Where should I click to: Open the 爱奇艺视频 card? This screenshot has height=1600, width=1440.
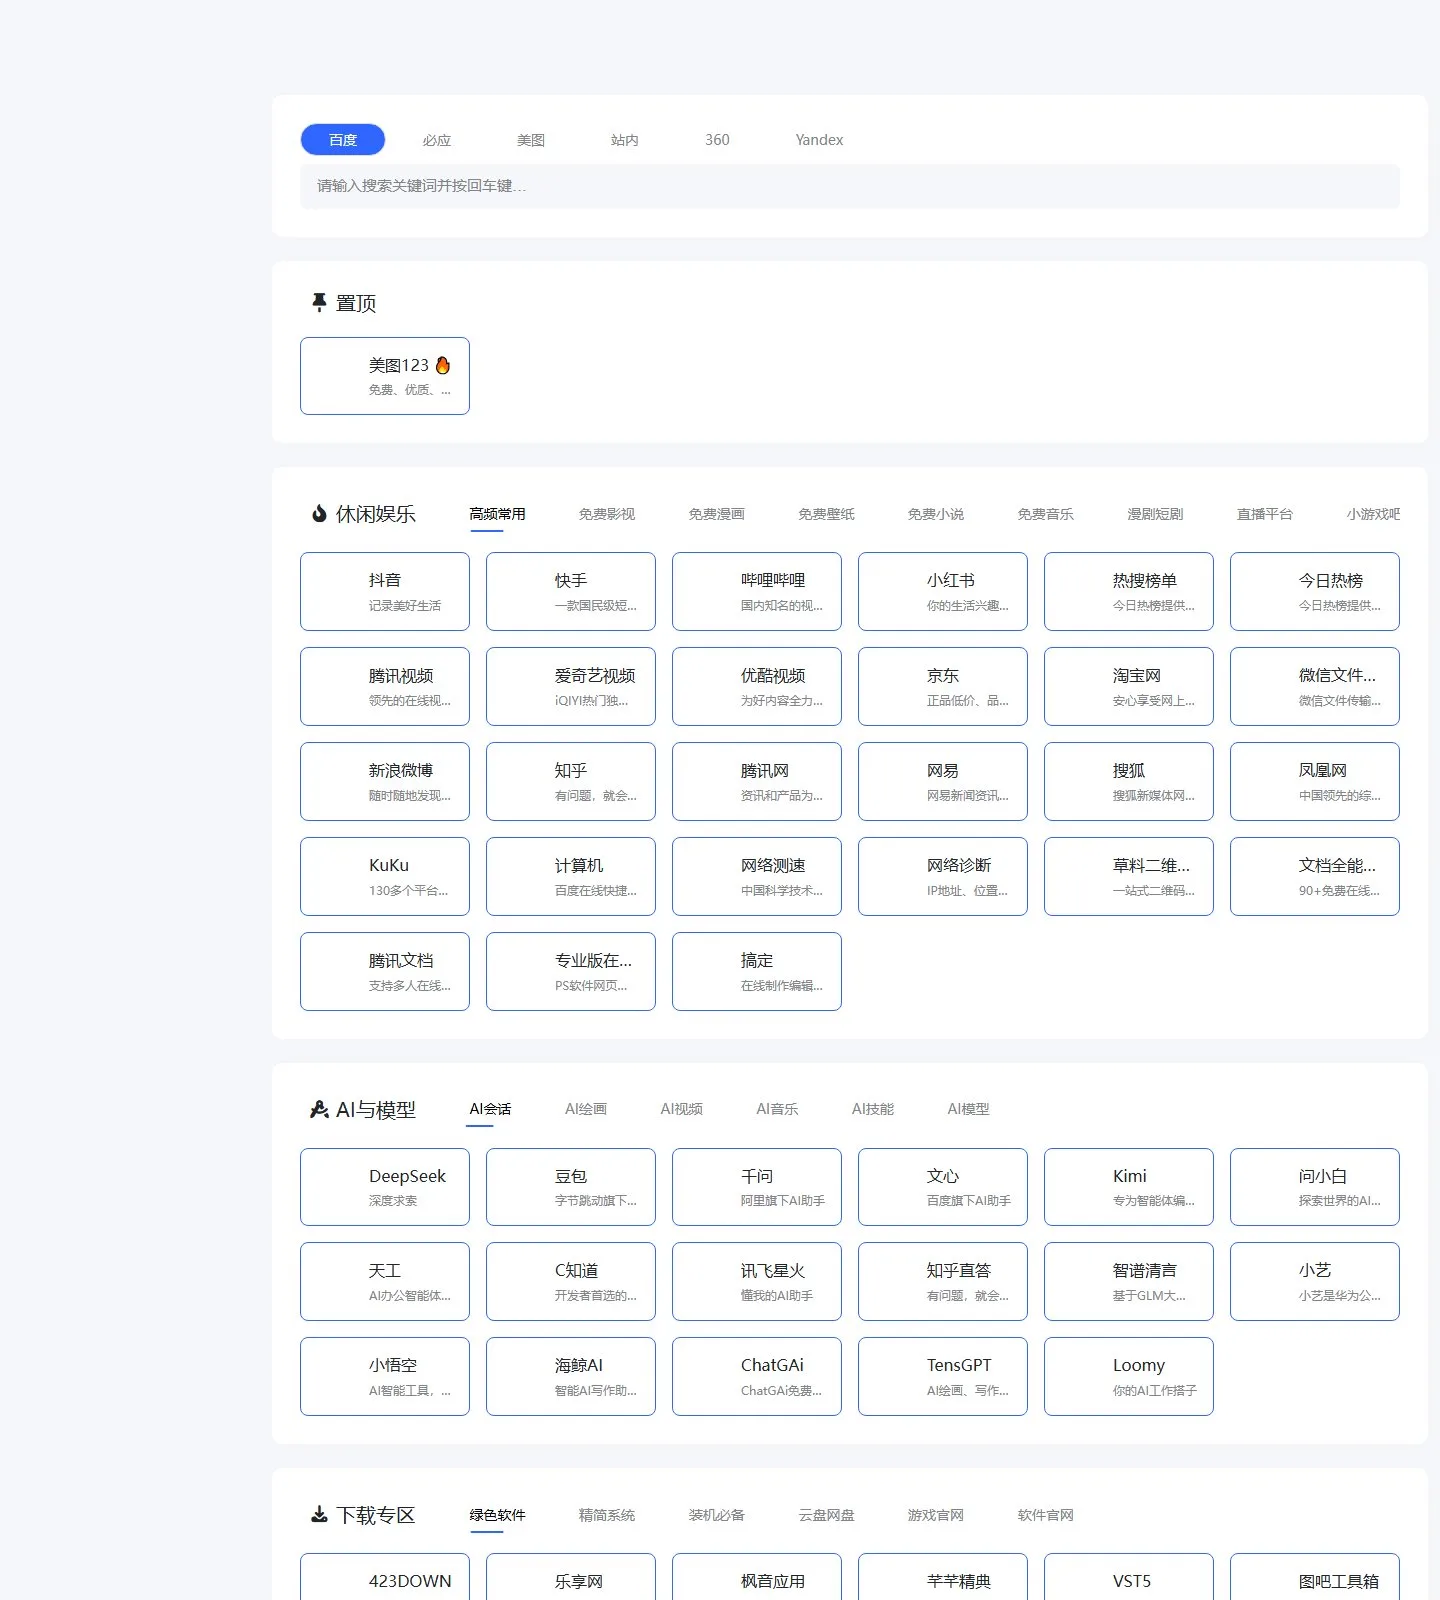coord(571,686)
